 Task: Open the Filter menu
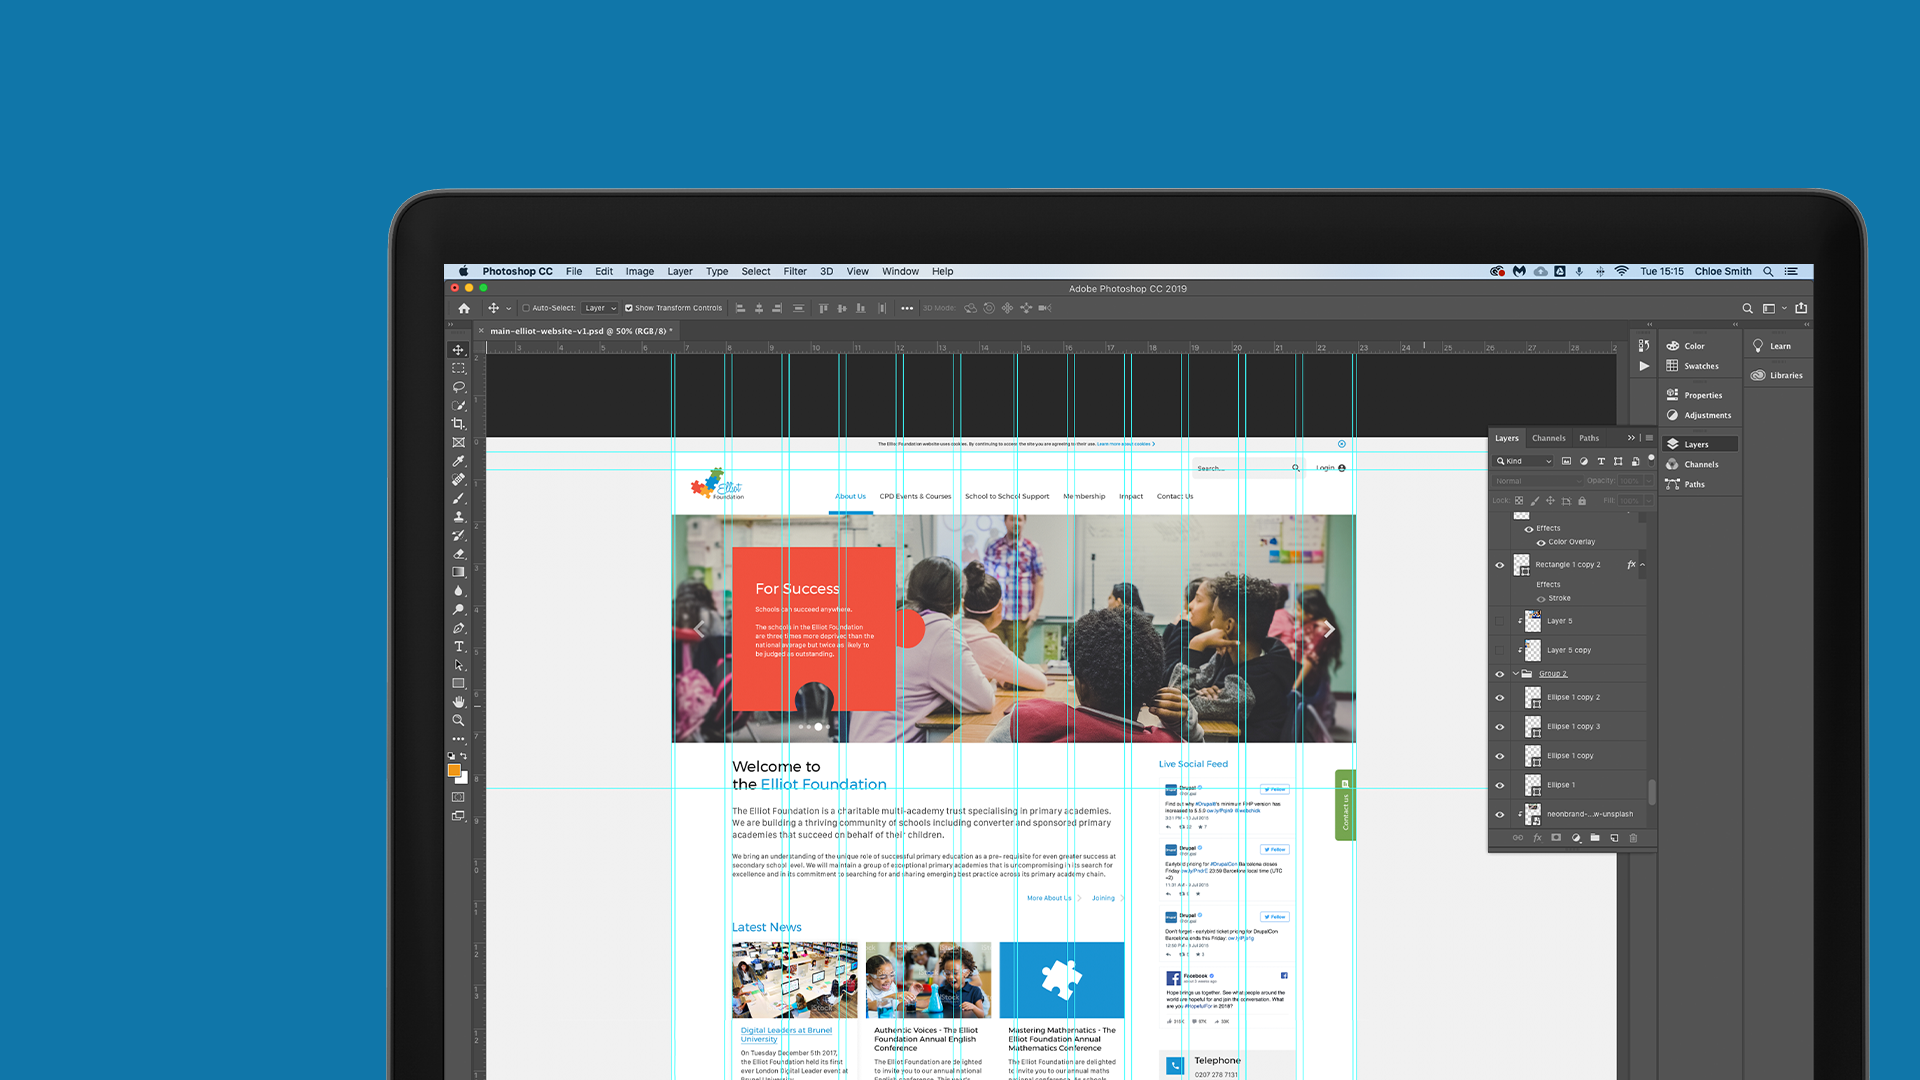click(x=794, y=271)
